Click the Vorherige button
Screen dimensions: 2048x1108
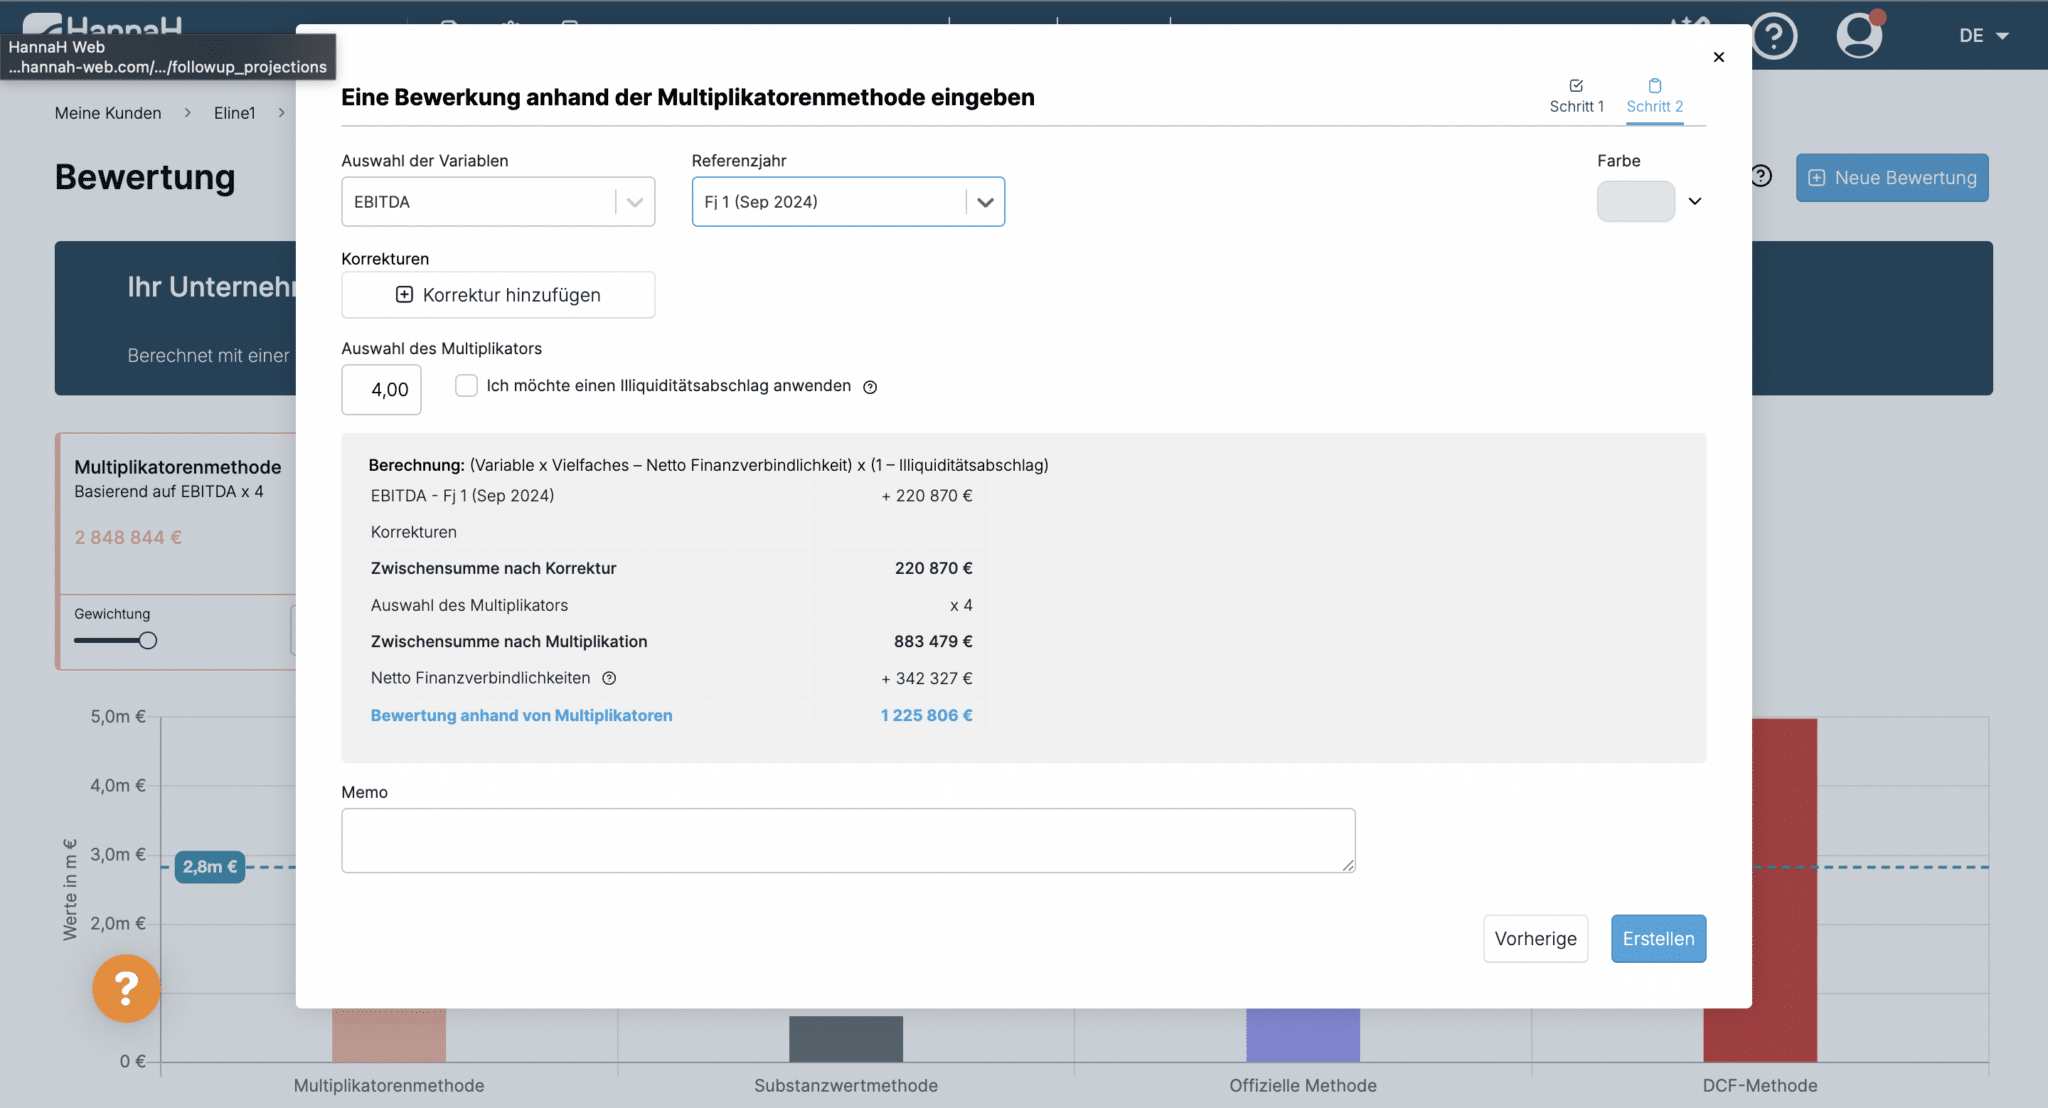(x=1535, y=938)
